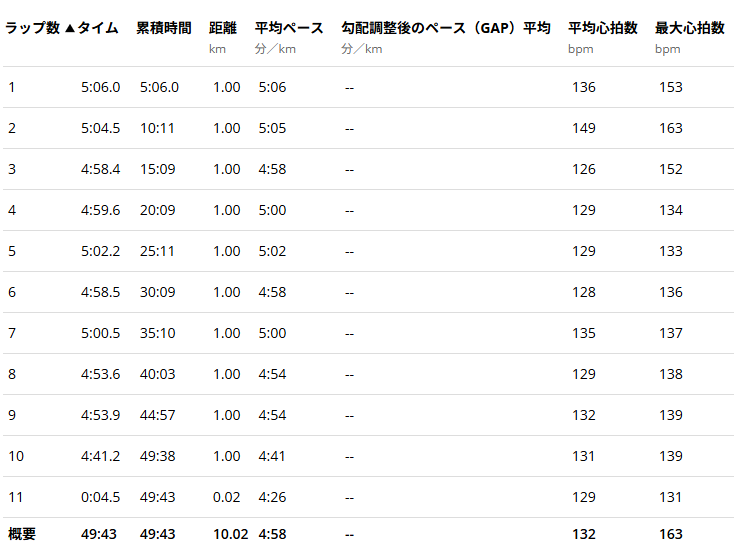Sort table by ラップ数 column header
This screenshot has width=734, height=555.
(x=32, y=28)
